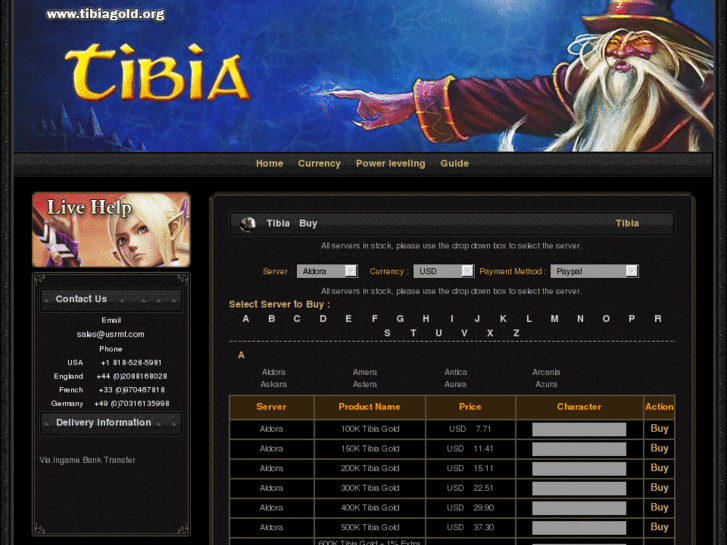Screen dimensions: 727x545
Task: Jump to servers starting with letter K
Action: [x=503, y=319]
